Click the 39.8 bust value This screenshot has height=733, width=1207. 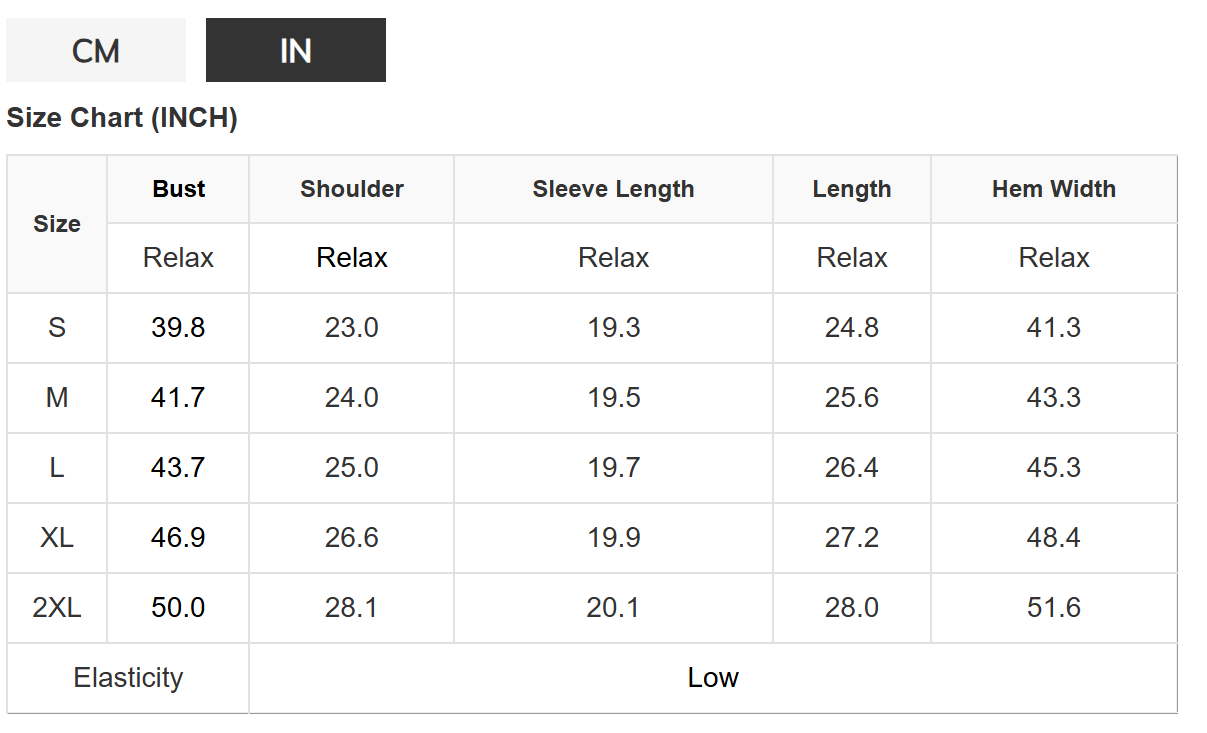coord(178,328)
